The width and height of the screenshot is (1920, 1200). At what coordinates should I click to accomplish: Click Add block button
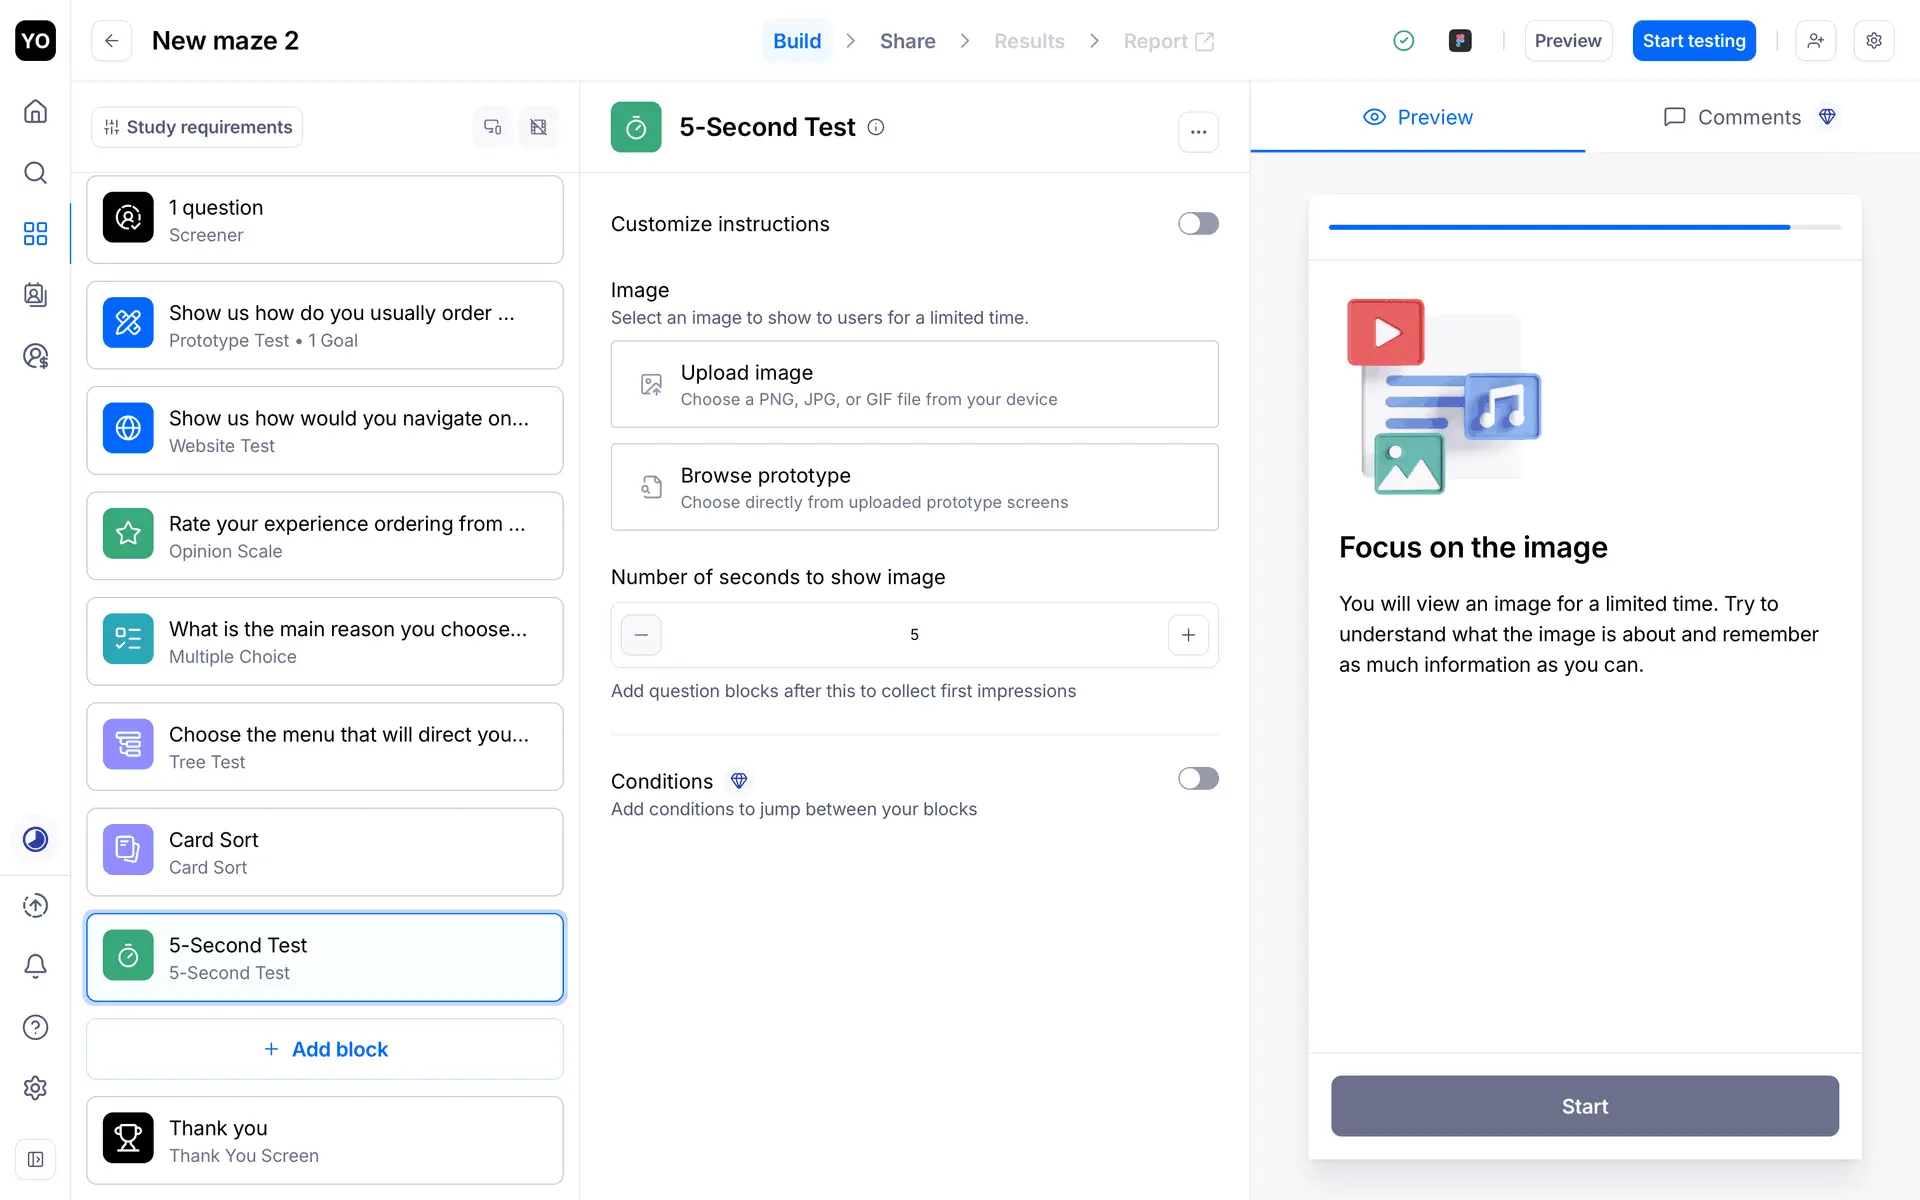[325, 1049]
